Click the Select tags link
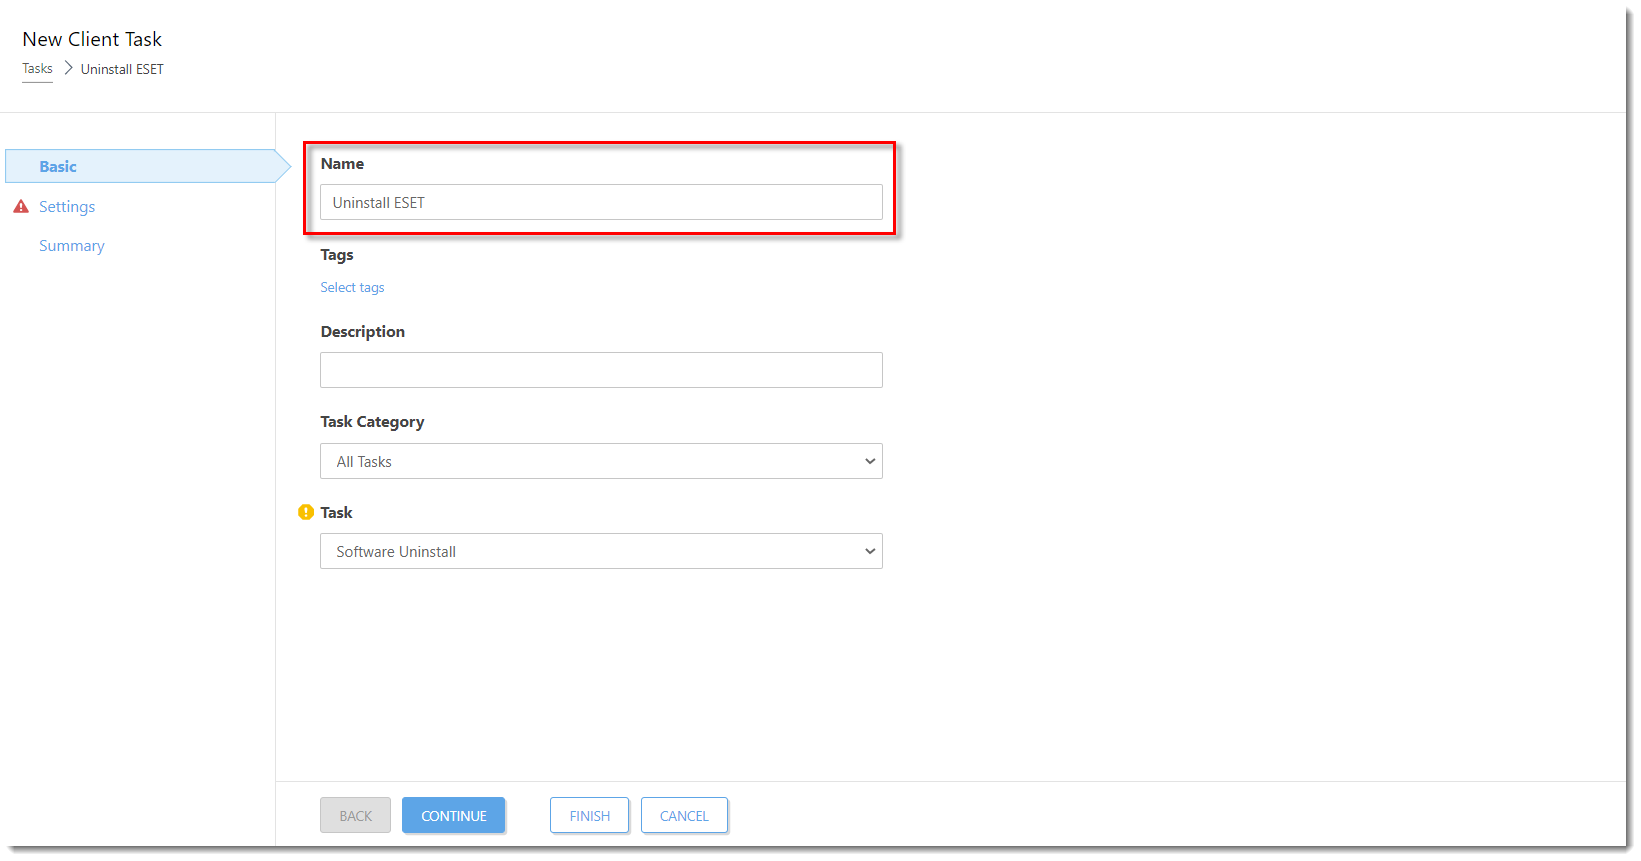Screen dimensions: 1641x861 tap(352, 287)
